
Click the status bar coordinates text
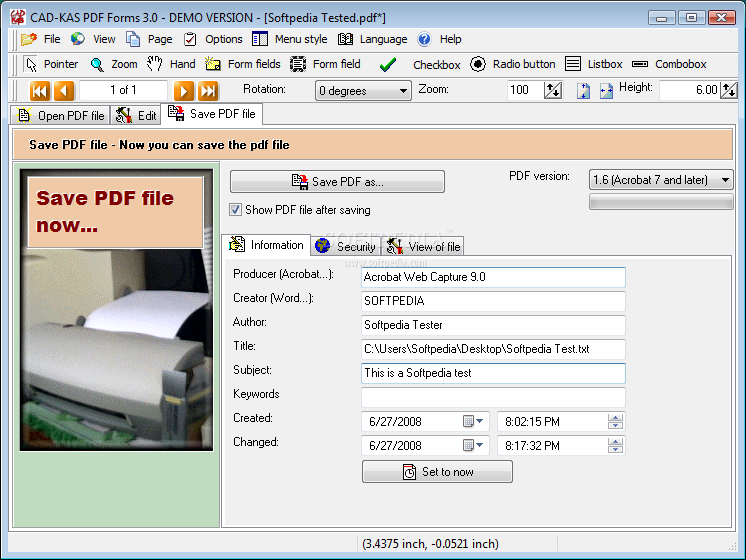point(430,543)
